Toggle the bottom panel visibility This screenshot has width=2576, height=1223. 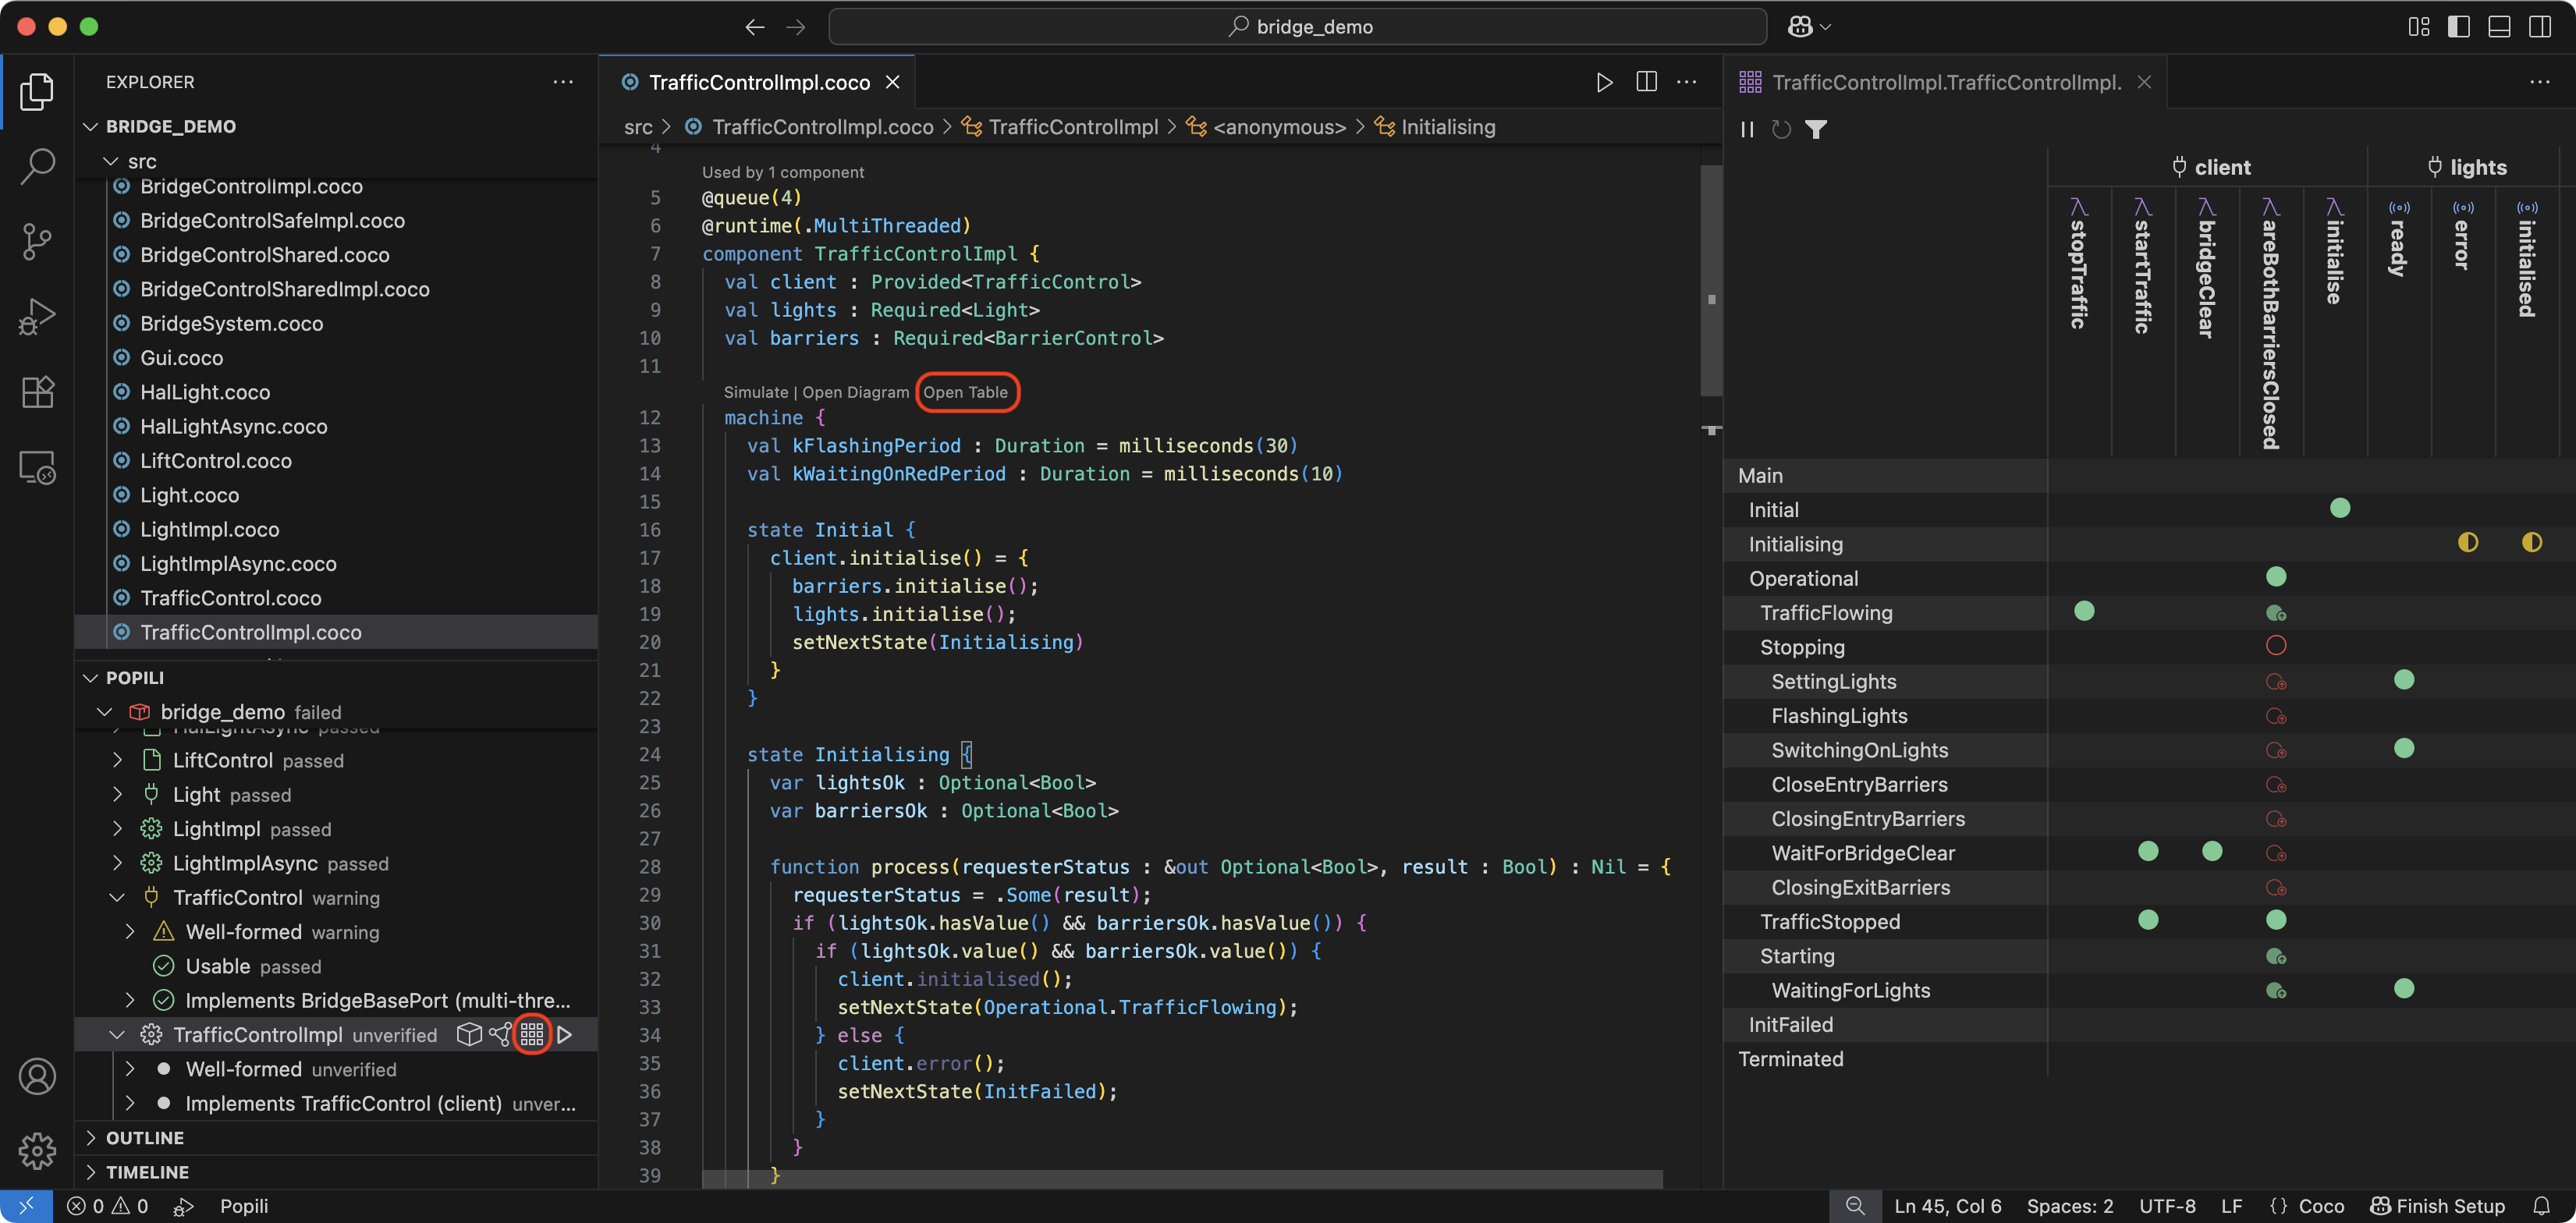[2499, 27]
